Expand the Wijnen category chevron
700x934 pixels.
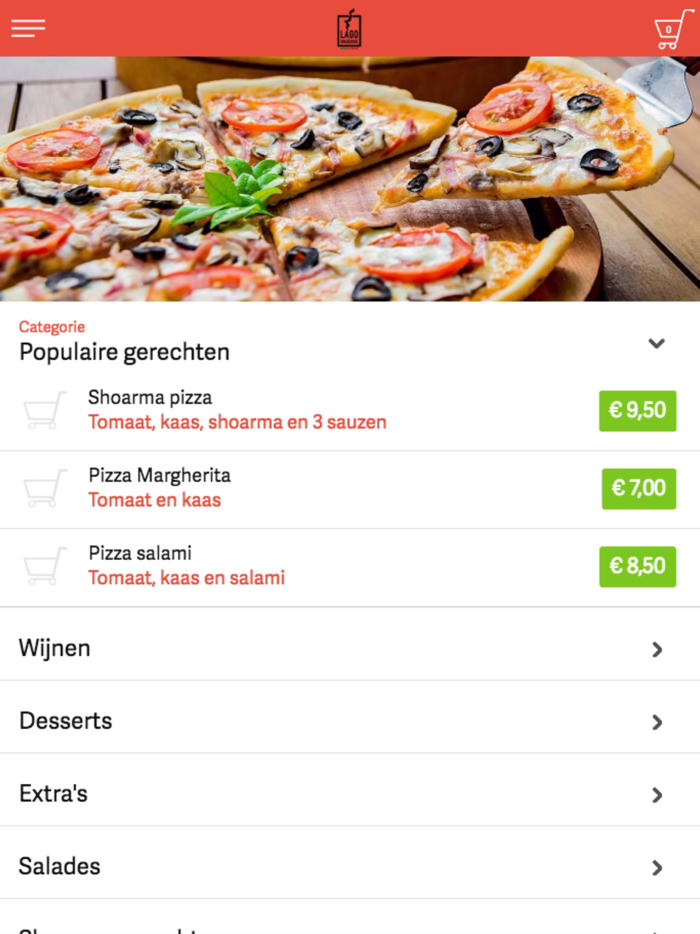657,649
